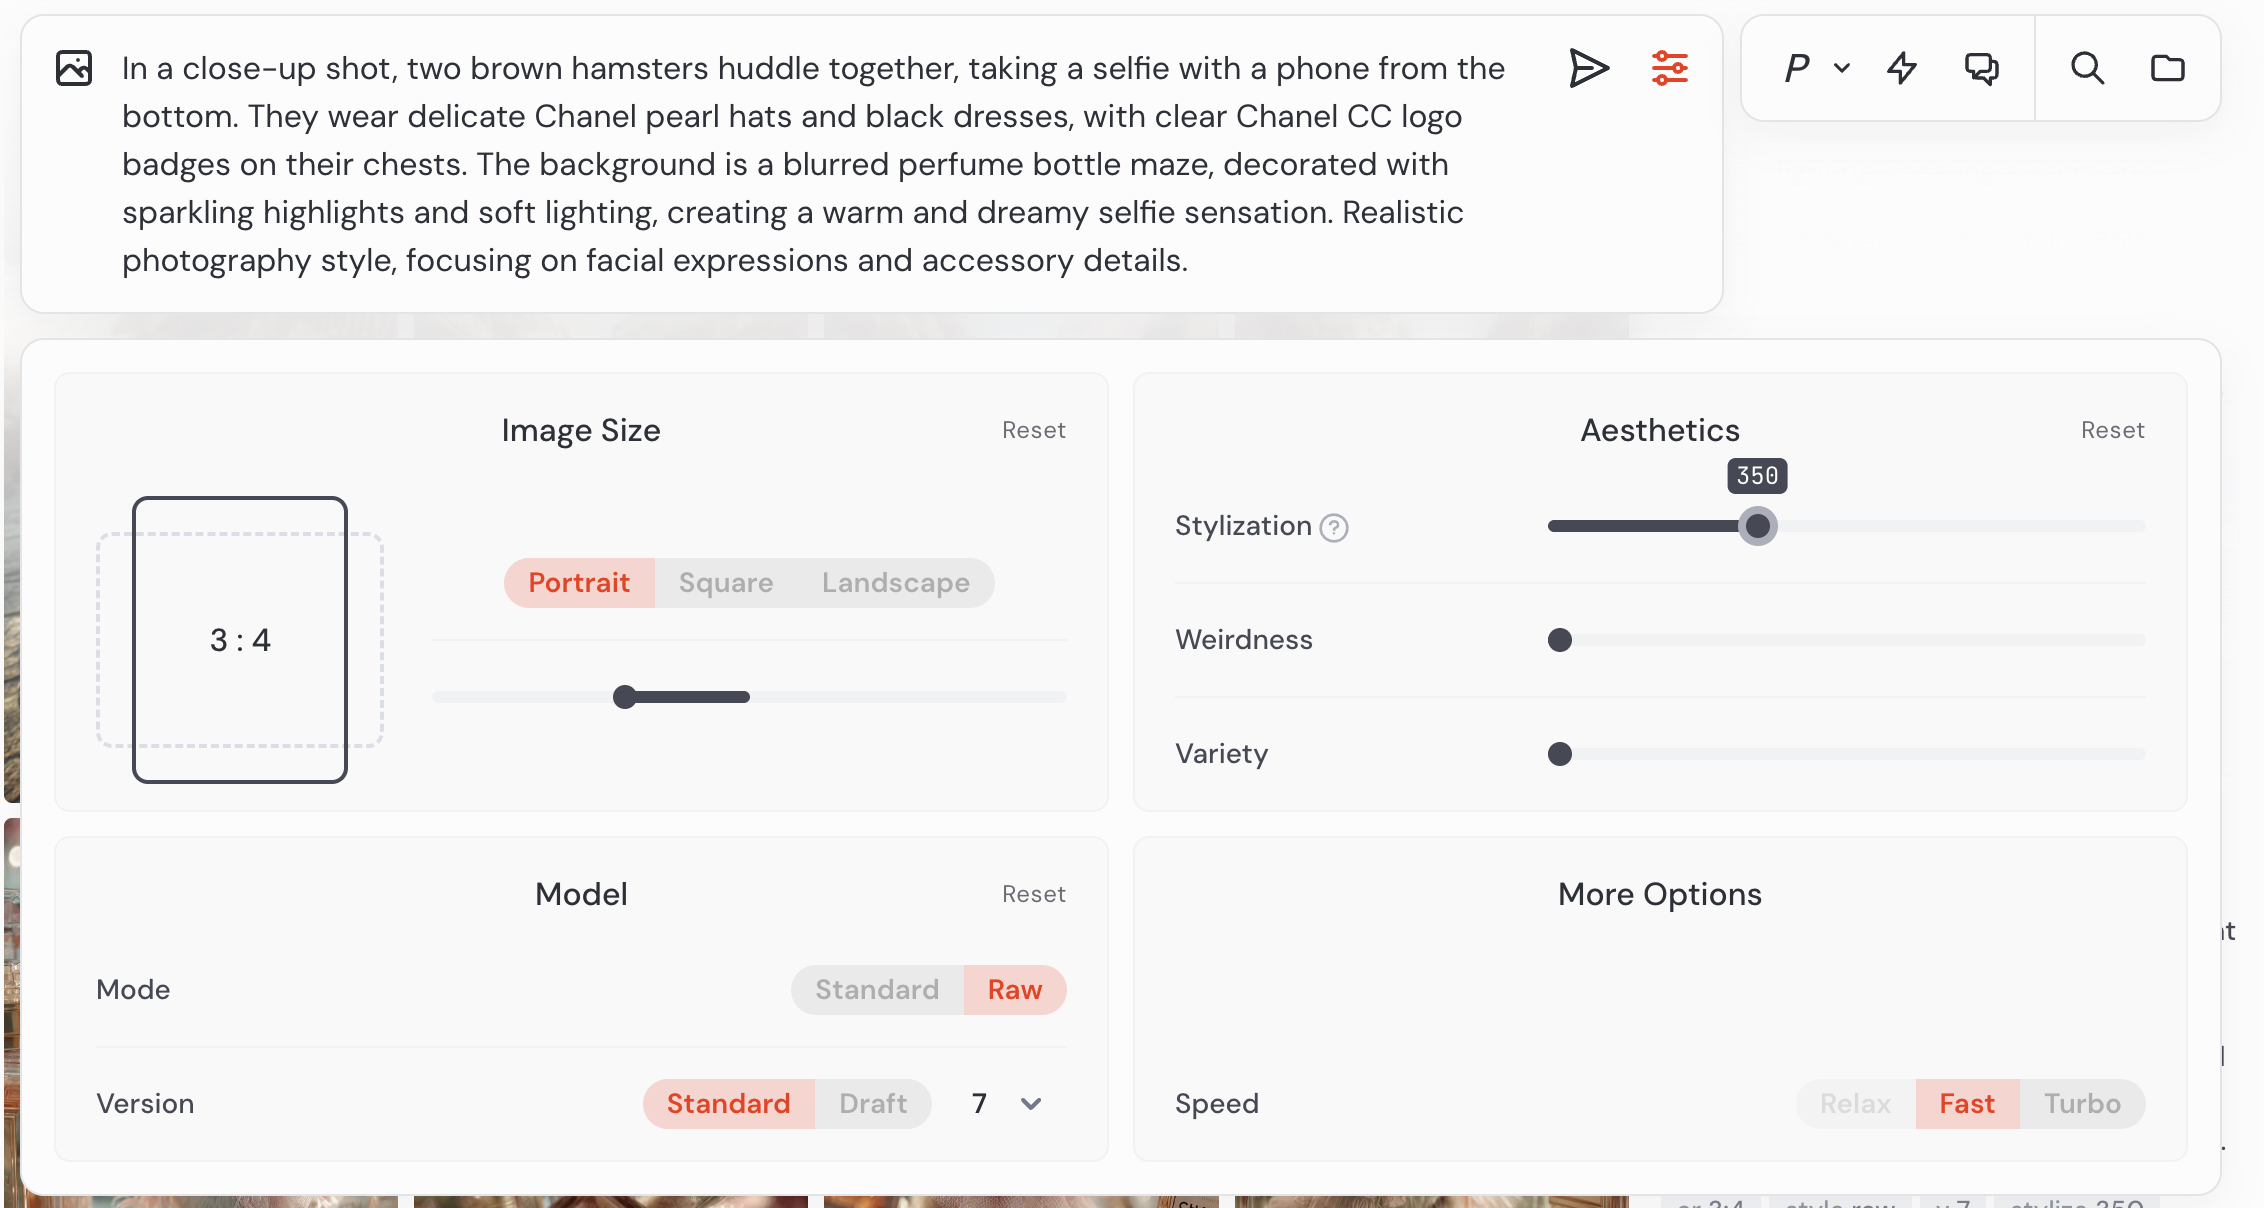Open the chat conversation icon

pyautogui.click(x=1983, y=68)
